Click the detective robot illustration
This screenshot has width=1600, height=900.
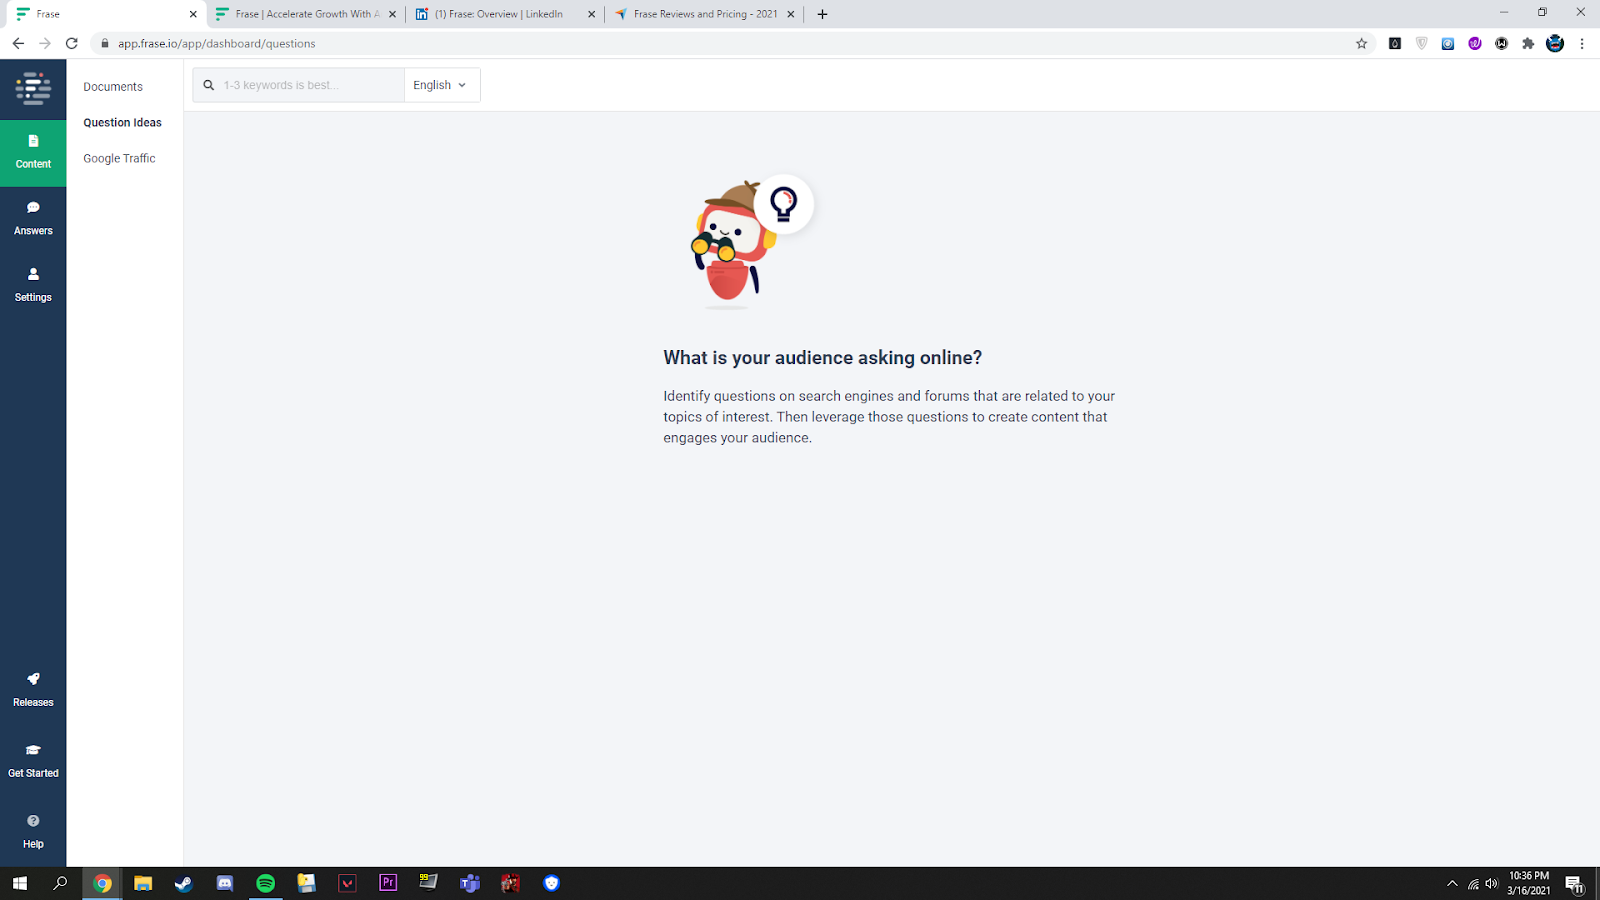751,242
